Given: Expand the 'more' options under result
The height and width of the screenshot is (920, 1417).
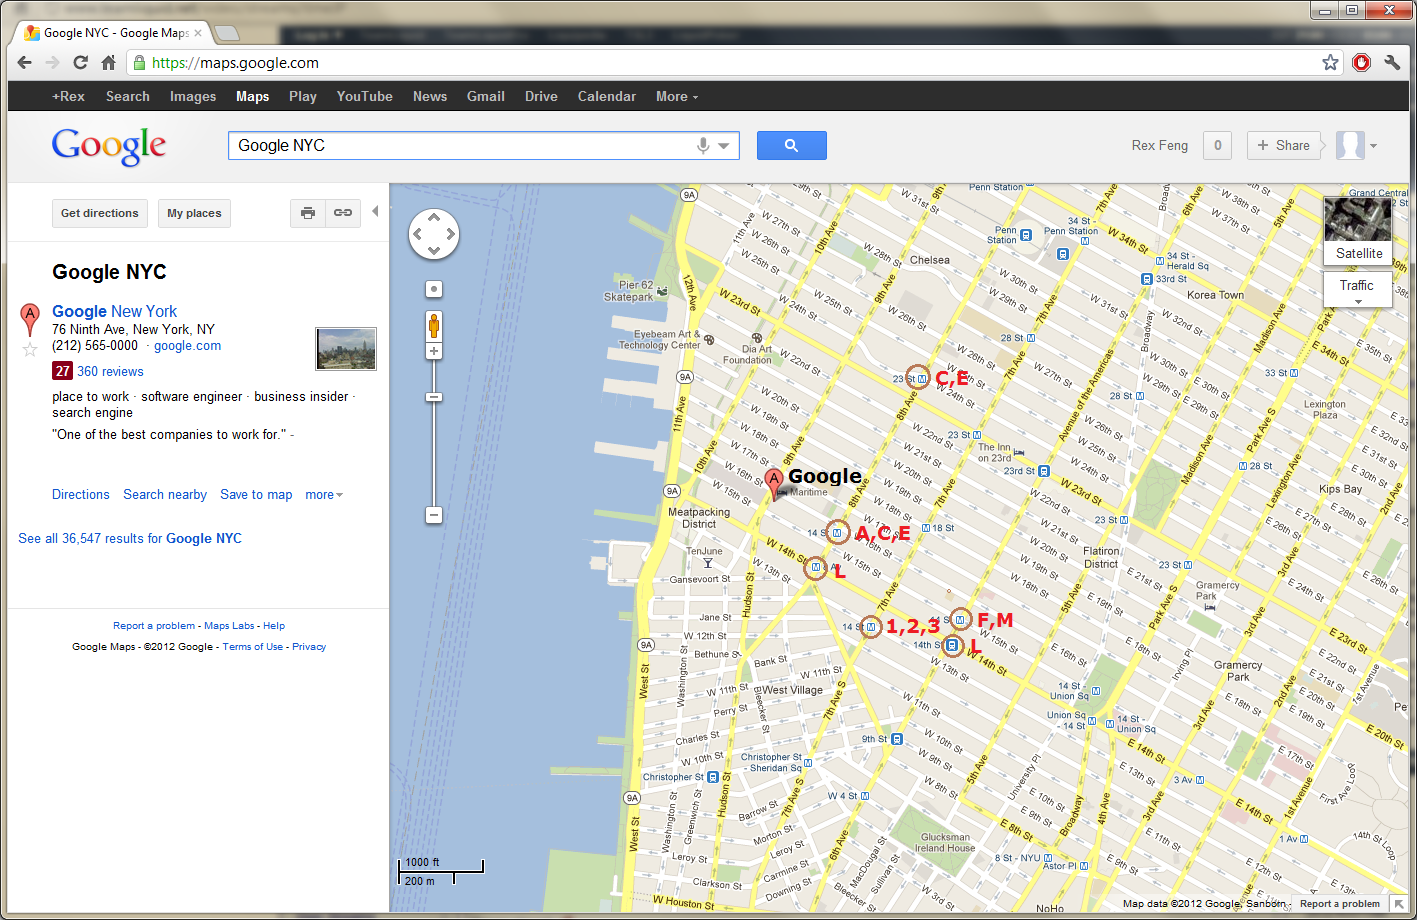Looking at the screenshot, I should pyautogui.click(x=324, y=495).
